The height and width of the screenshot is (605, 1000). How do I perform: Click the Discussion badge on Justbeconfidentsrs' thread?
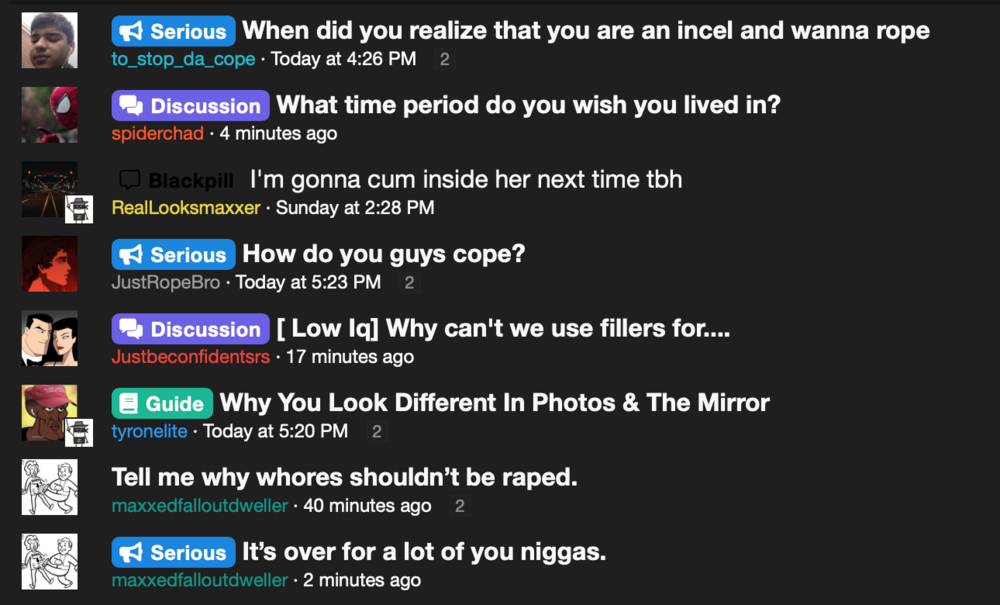190,329
